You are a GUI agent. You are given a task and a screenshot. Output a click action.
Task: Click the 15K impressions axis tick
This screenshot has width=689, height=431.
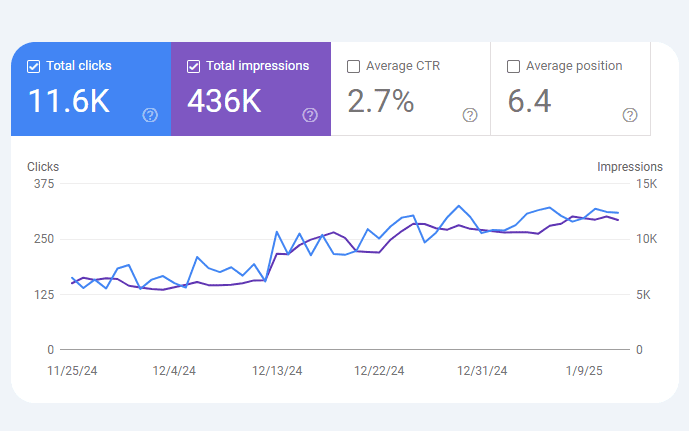tap(647, 184)
